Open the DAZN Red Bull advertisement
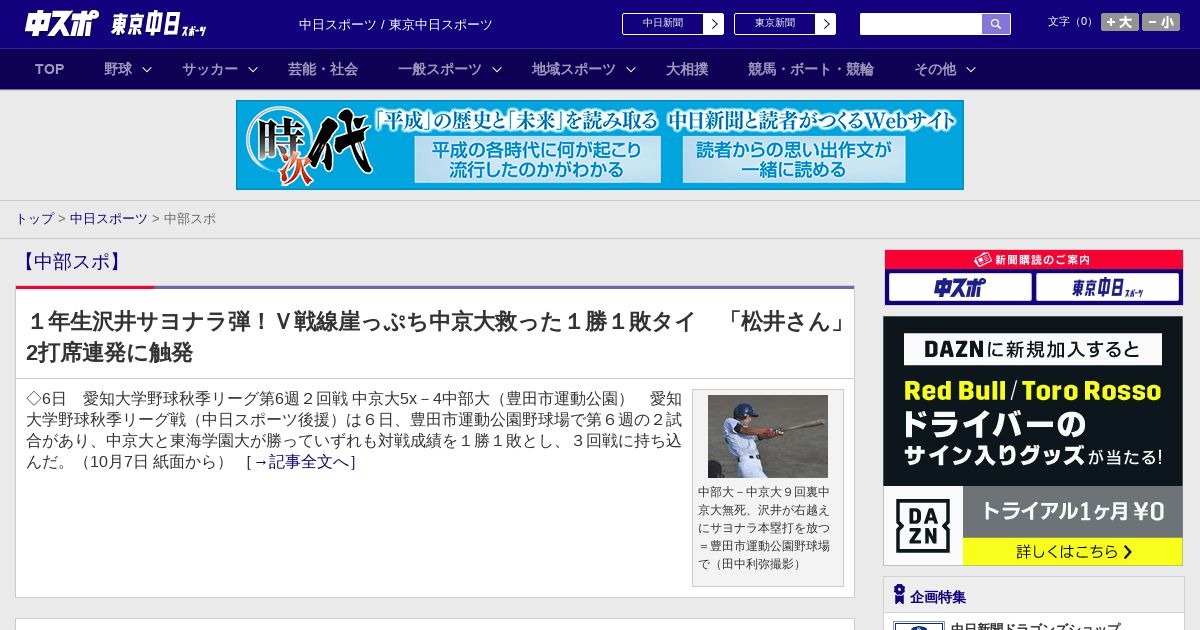The height and width of the screenshot is (630, 1200). [x=1033, y=441]
